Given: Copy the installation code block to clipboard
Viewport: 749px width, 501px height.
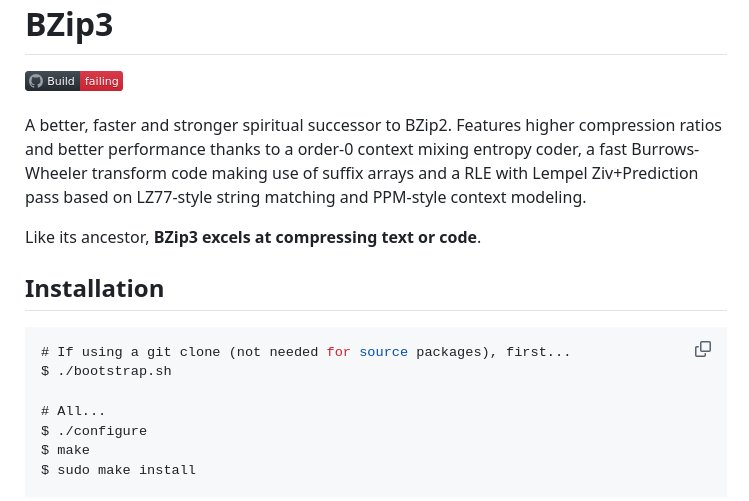Looking at the screenshot, I should point(702,349).
